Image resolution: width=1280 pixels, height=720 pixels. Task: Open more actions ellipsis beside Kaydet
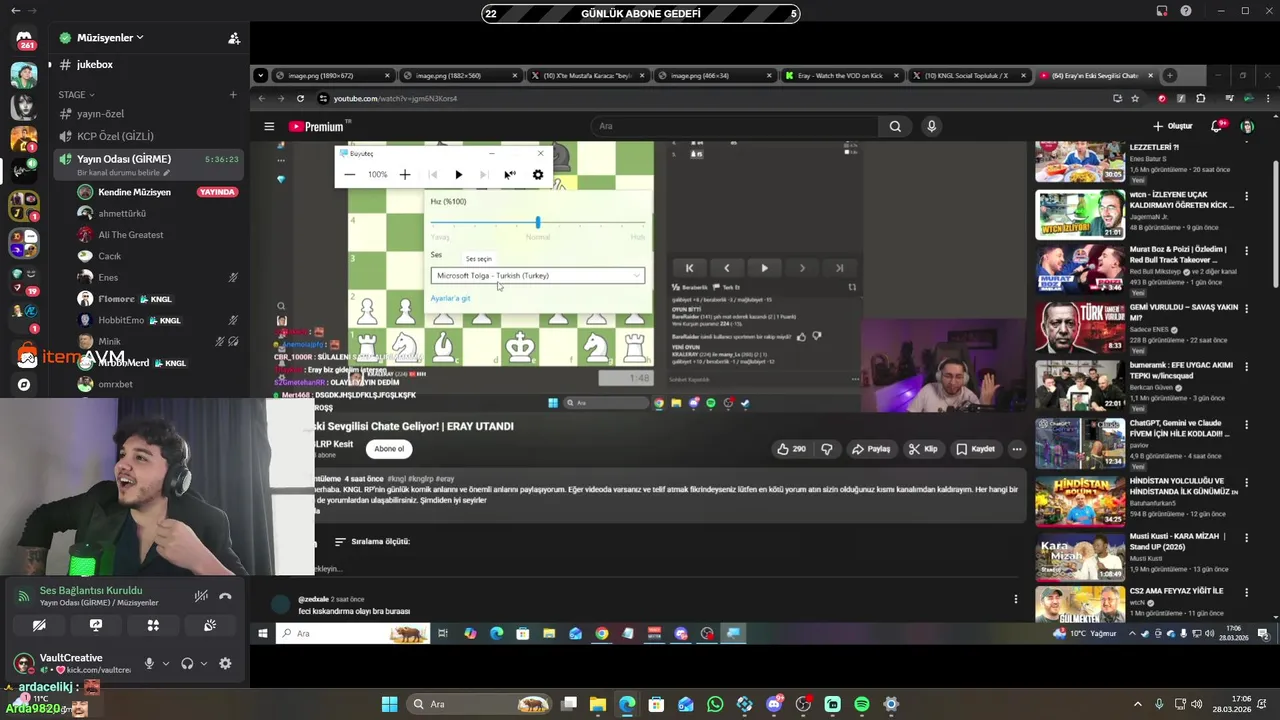click(1016, 449)
